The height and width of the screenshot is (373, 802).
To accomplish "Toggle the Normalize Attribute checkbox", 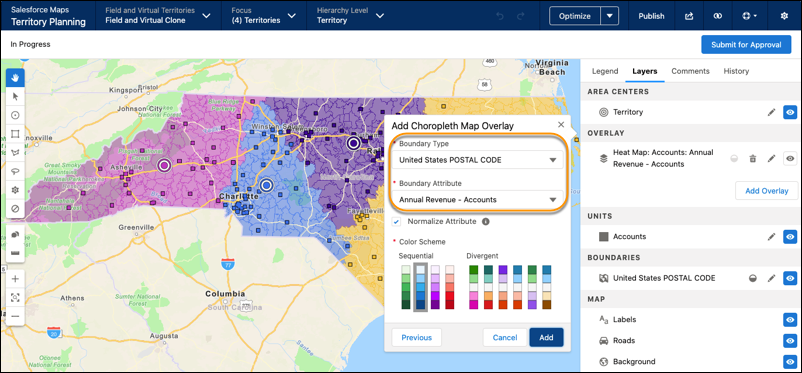I will pos(396,222).
